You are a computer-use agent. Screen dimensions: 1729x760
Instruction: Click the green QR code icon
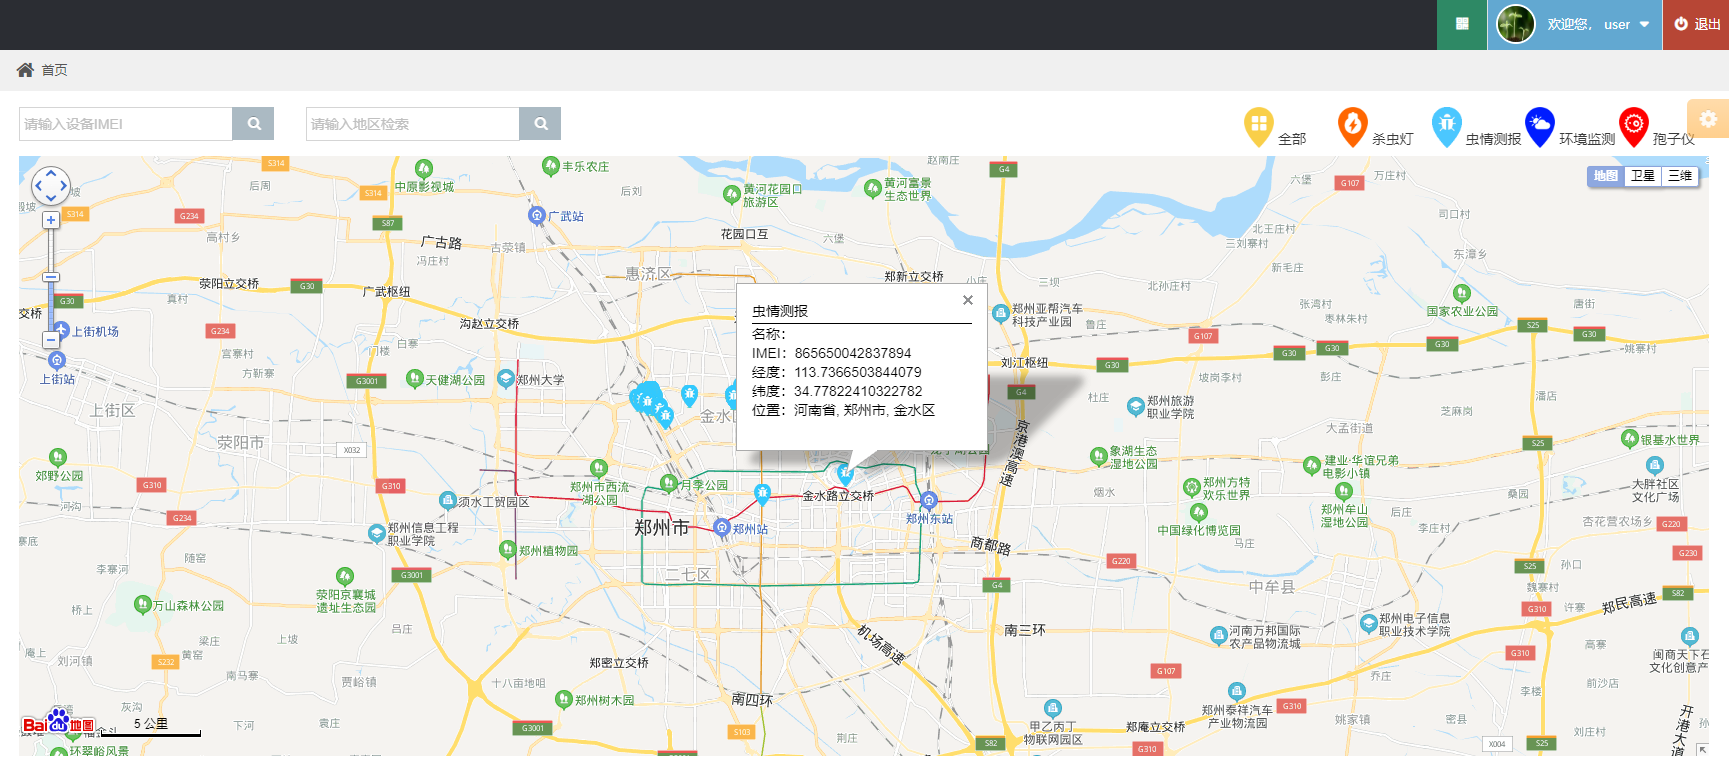tap(1462, 24)
